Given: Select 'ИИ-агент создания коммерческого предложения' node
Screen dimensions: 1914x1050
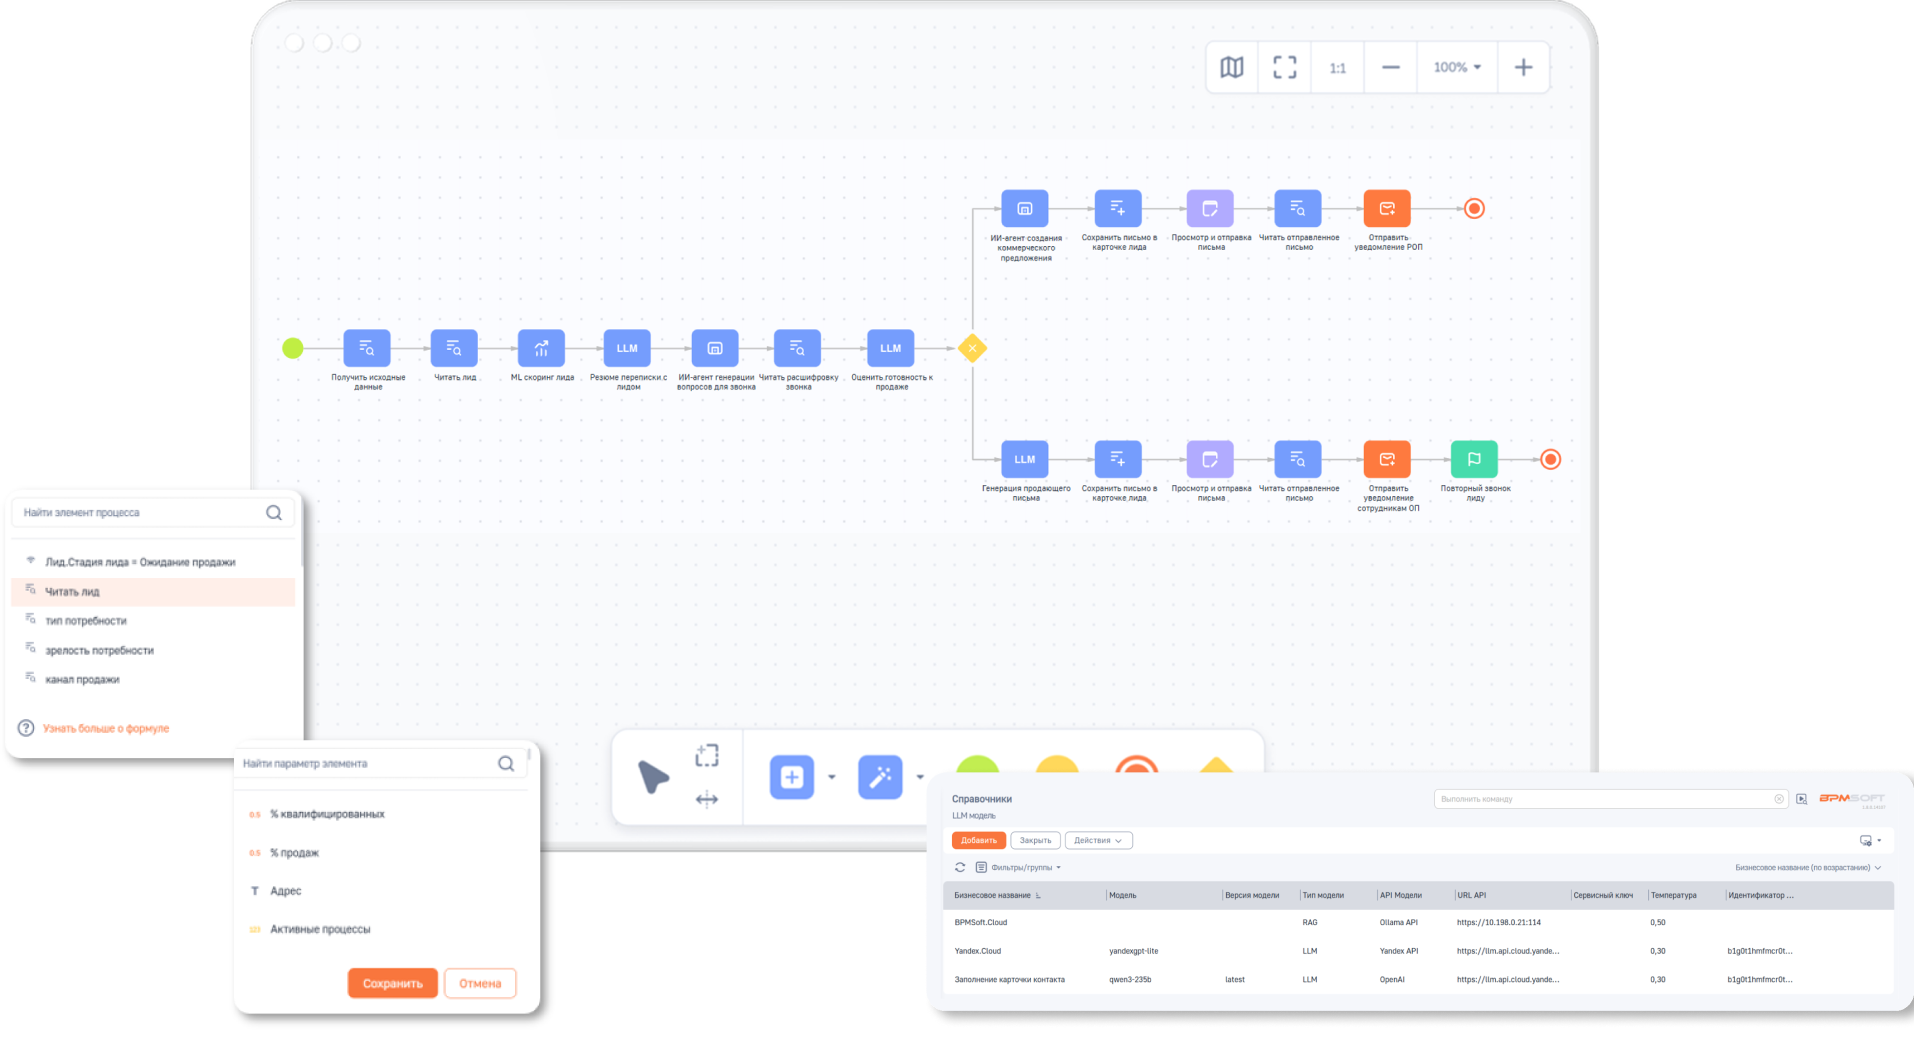Looking at the screenshot, I should (x=1025, y=208).
